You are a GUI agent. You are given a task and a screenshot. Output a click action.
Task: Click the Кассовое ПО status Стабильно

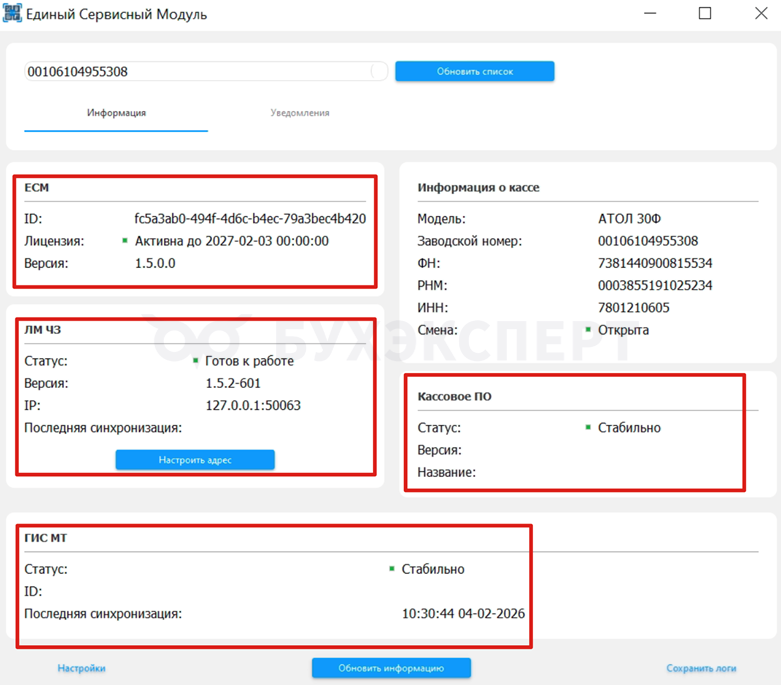pyautogui.click(x=629, y=427)
